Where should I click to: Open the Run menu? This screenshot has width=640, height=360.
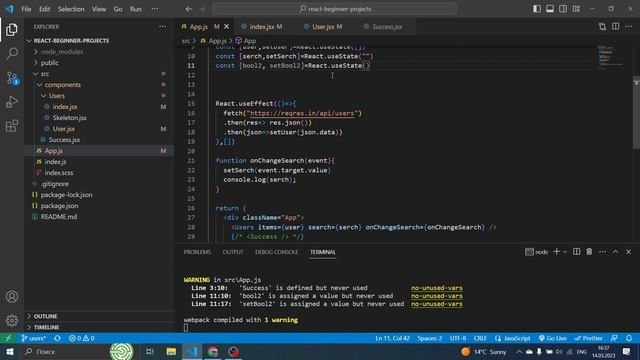(136, 9)
